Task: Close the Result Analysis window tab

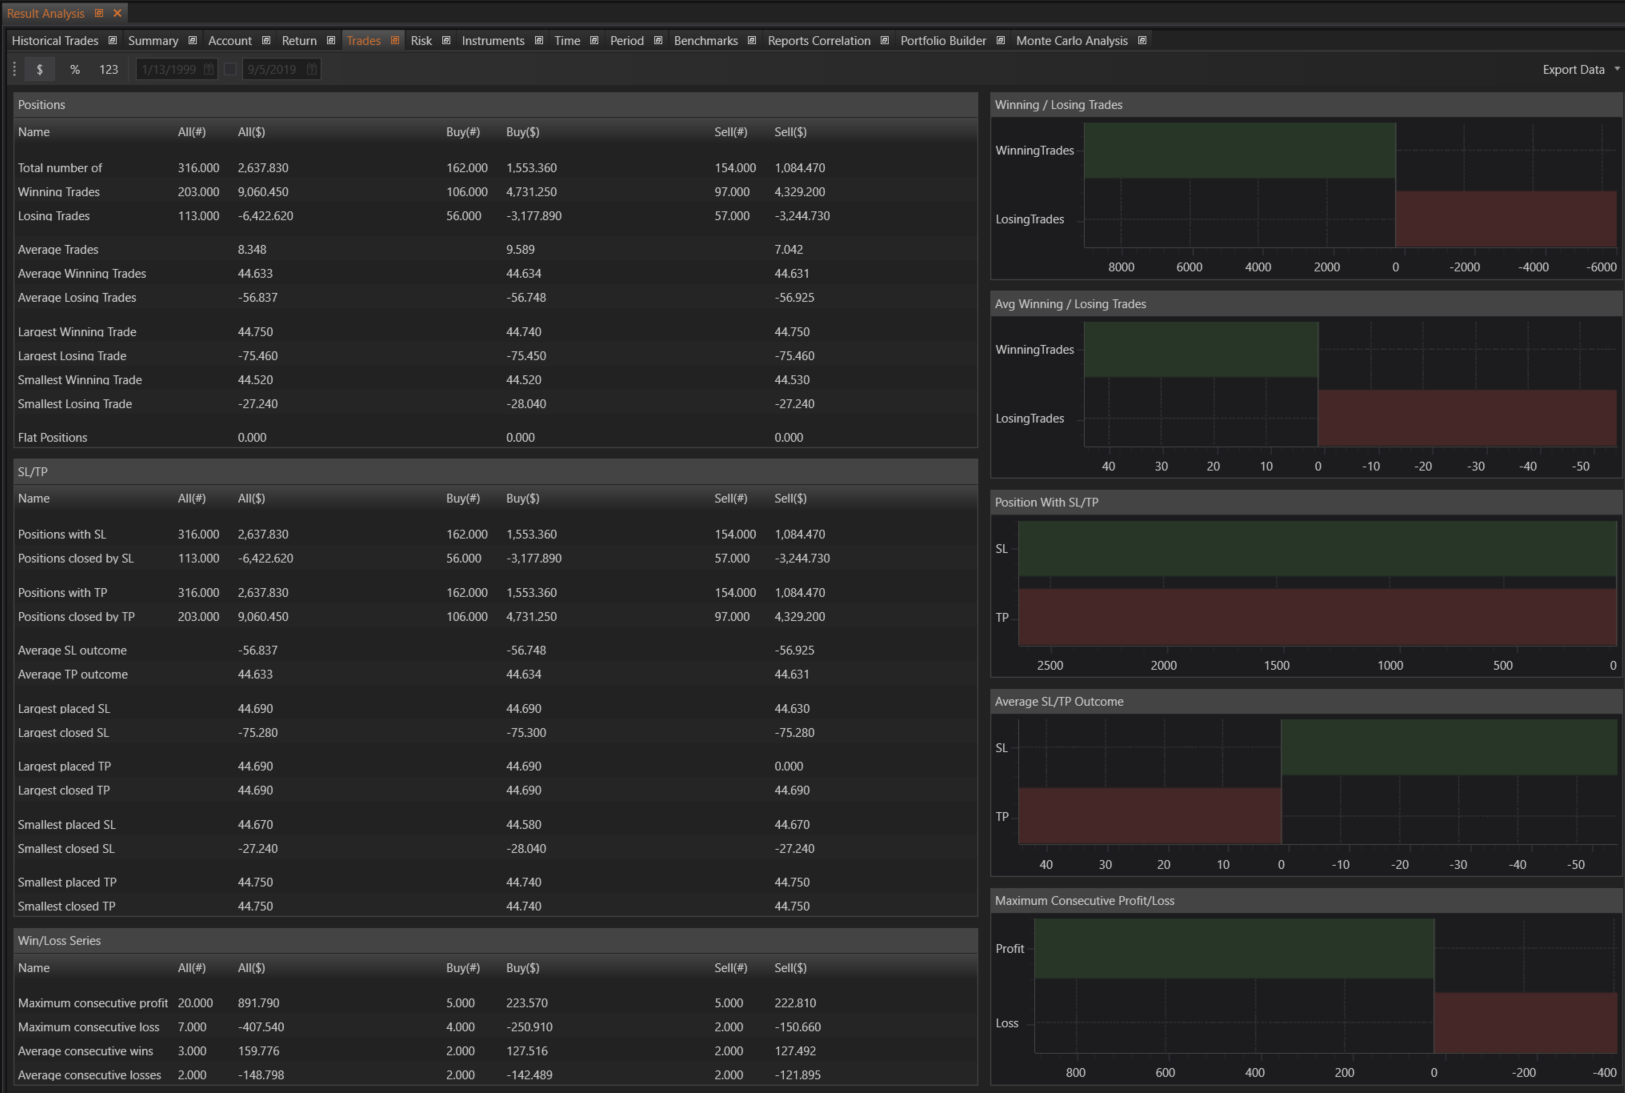Action: [x=117, y=13]
